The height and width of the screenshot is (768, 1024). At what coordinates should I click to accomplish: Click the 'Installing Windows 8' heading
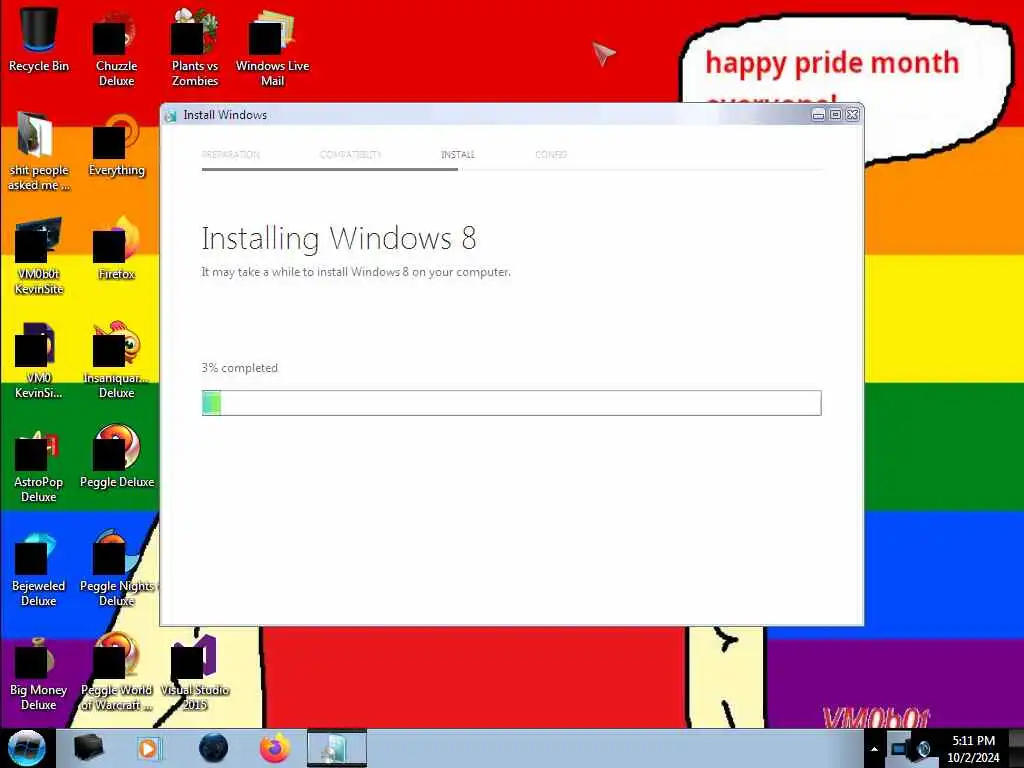[x=339, y=239]
